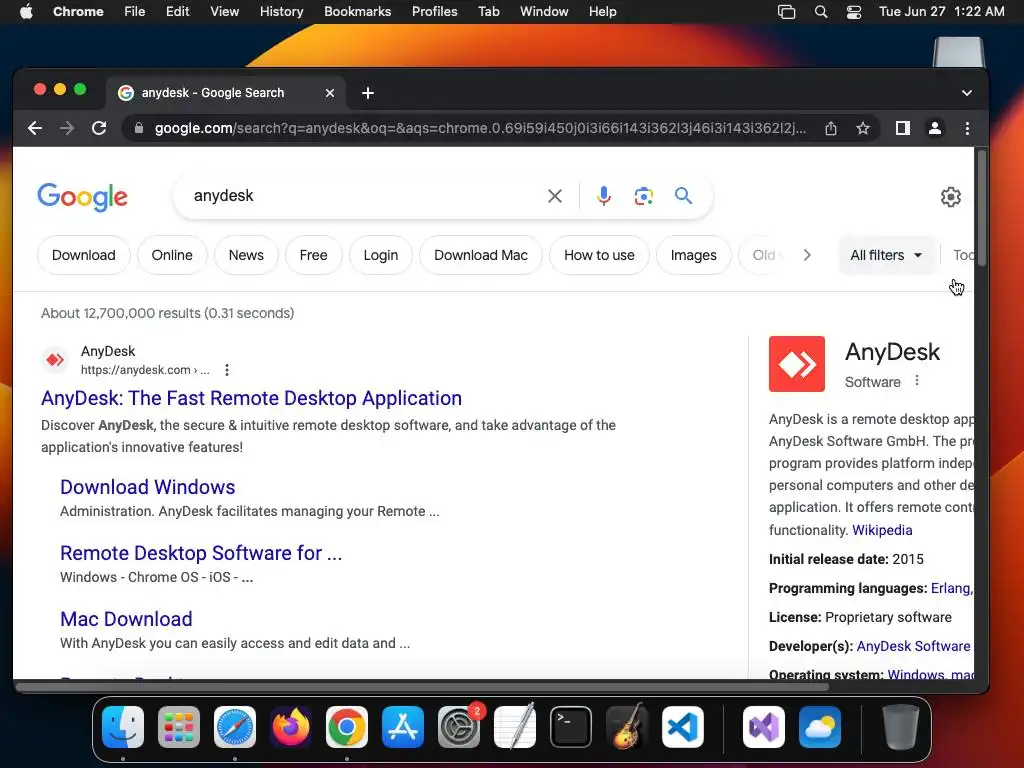Open Trash from the Dock

901,727
